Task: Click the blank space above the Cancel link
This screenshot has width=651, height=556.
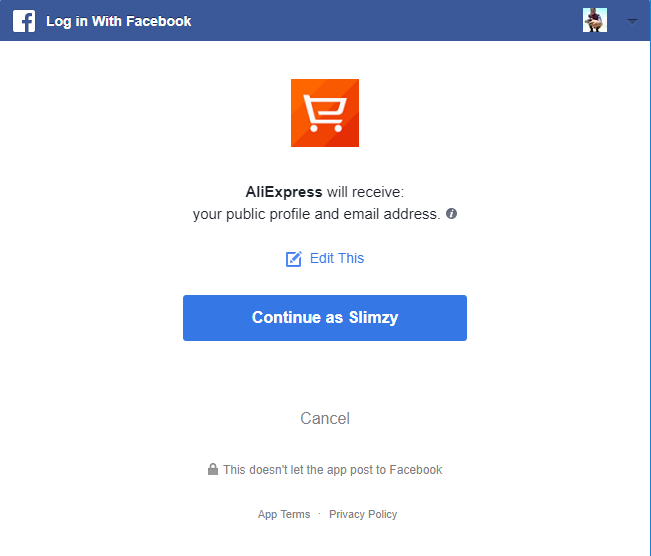Action: [325, 375]
